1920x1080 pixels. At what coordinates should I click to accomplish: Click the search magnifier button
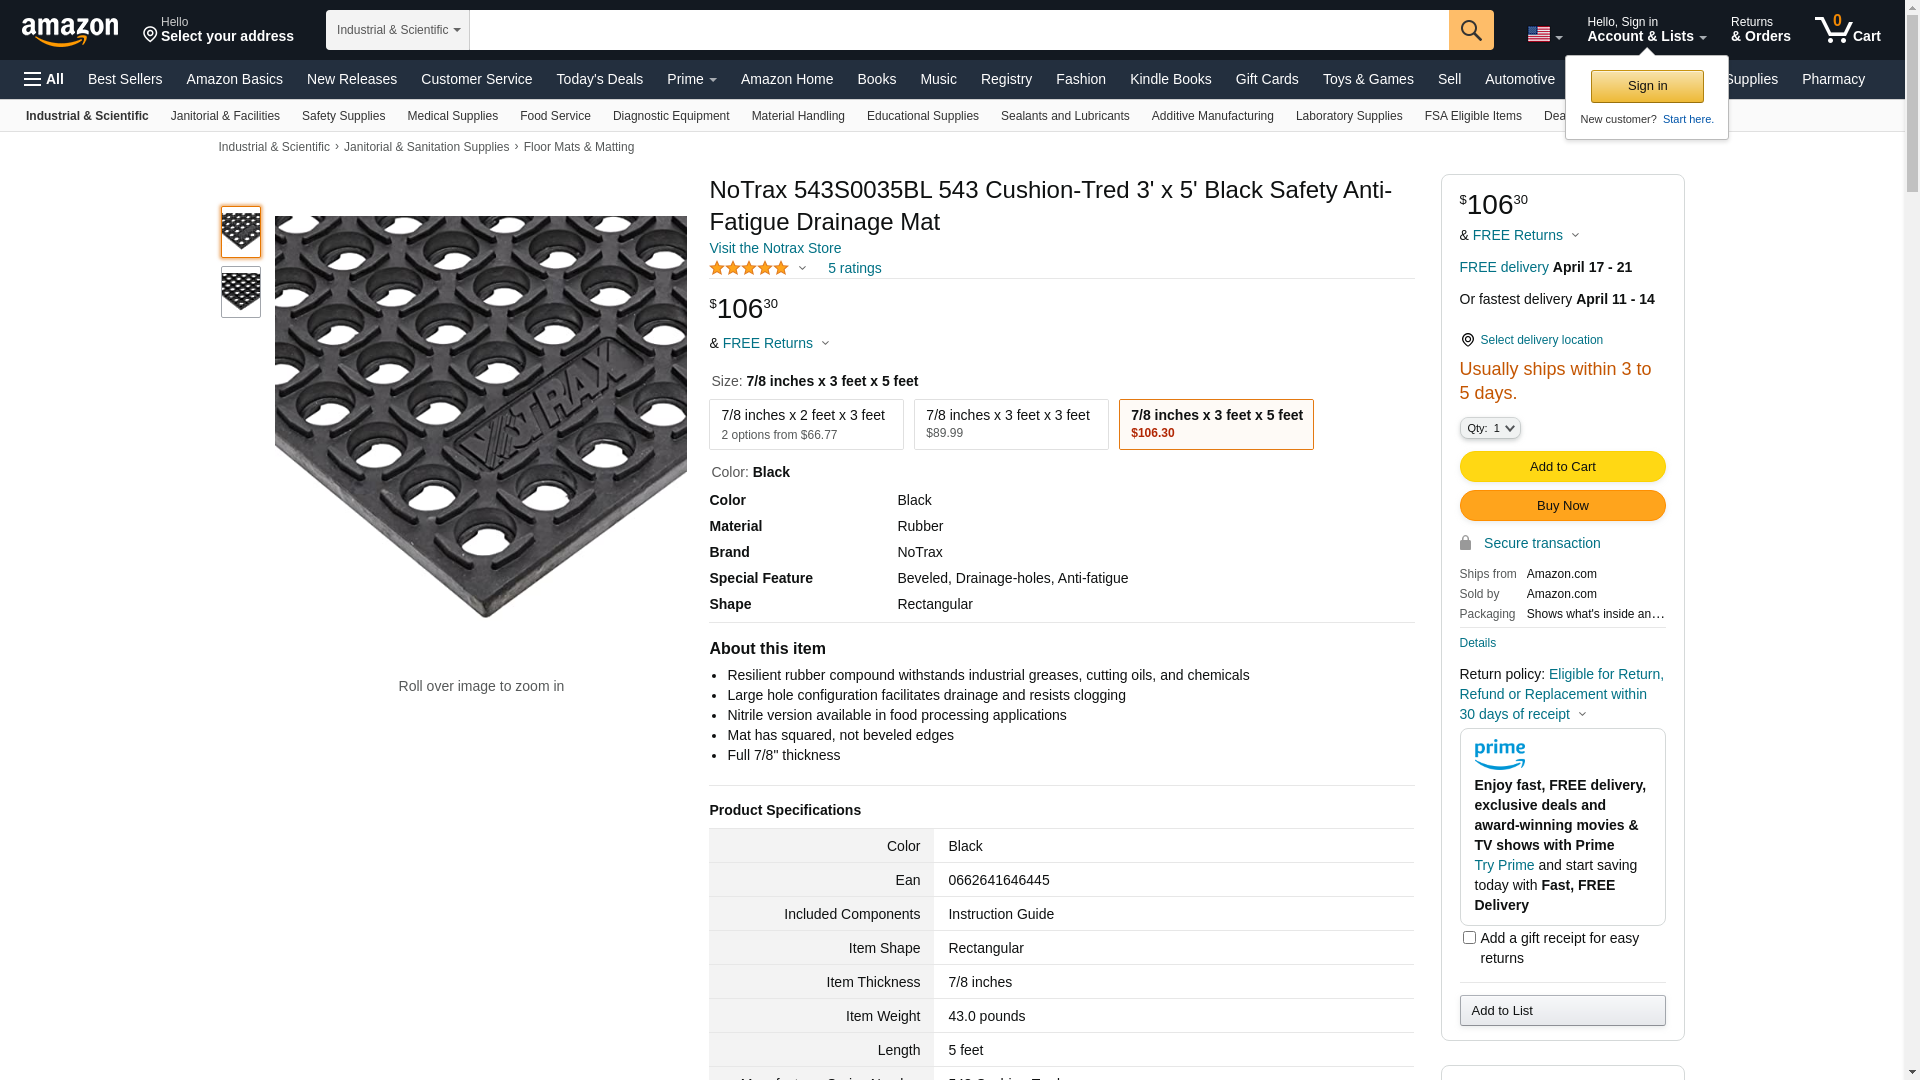(1470, 30)
